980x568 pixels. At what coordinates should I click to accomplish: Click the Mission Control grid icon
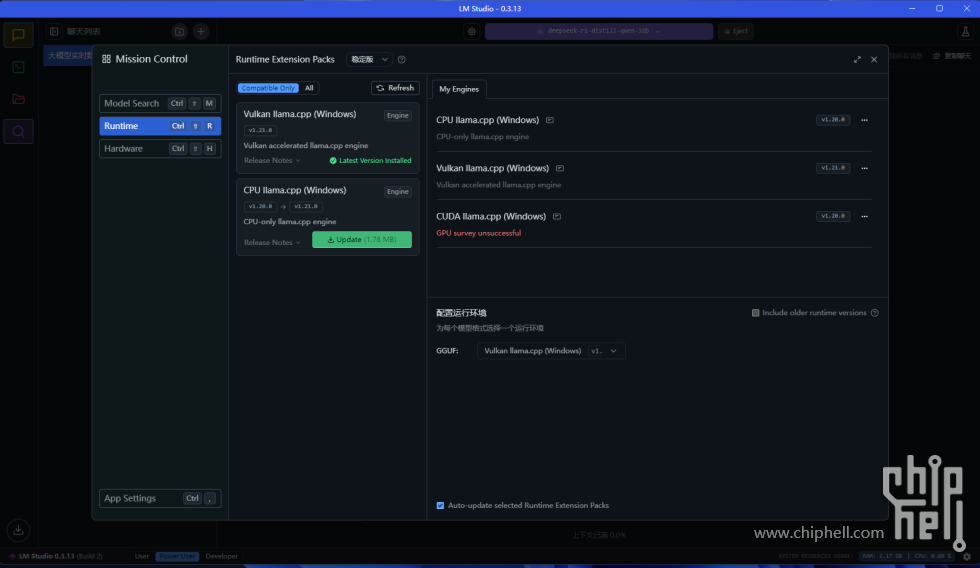[x=106, y=59]
